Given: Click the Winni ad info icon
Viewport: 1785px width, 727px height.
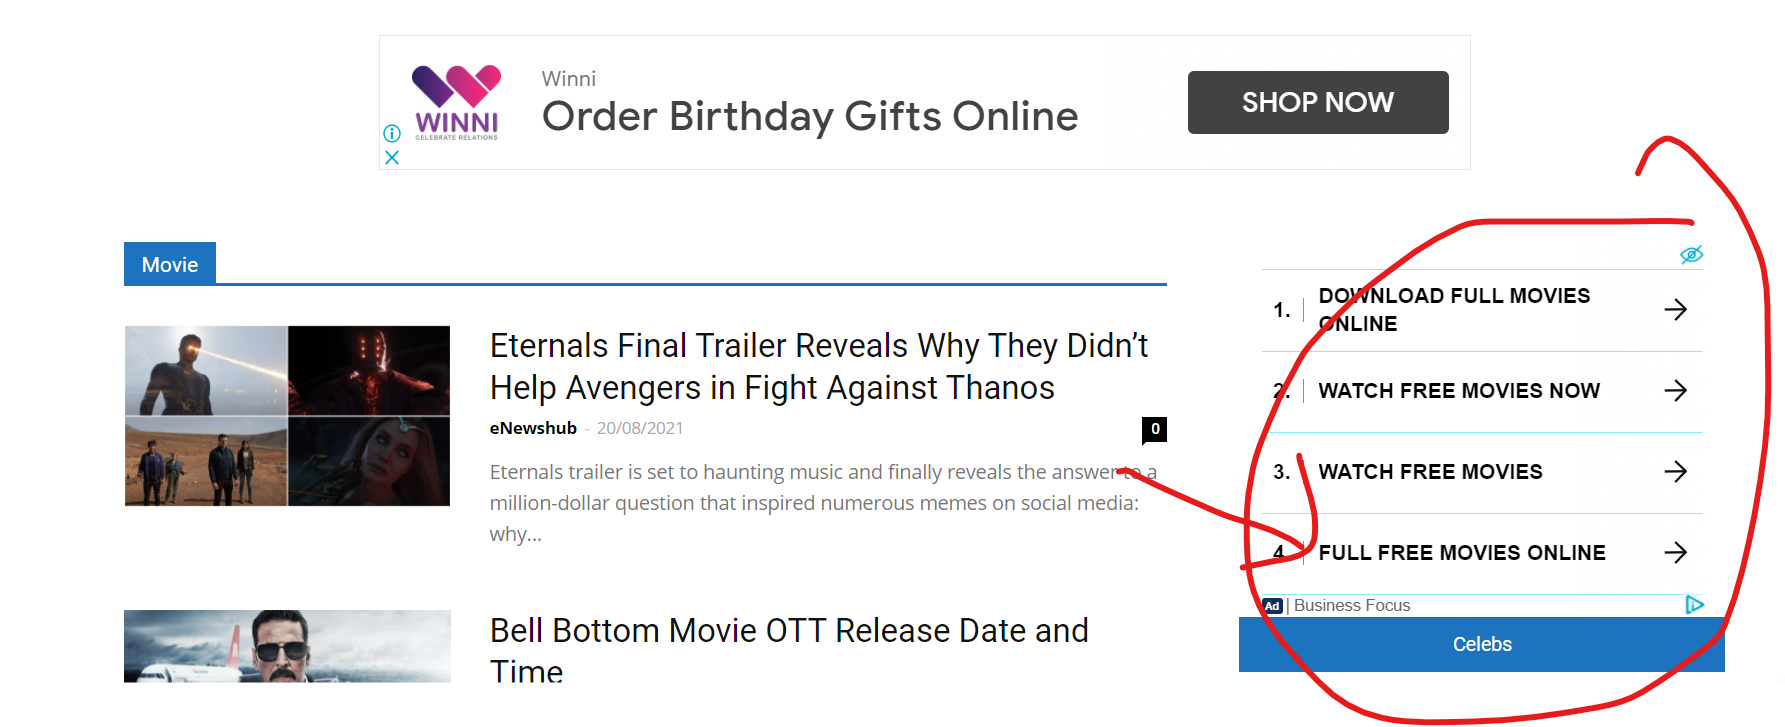Looking at the screenshot, I should point(392,133).
